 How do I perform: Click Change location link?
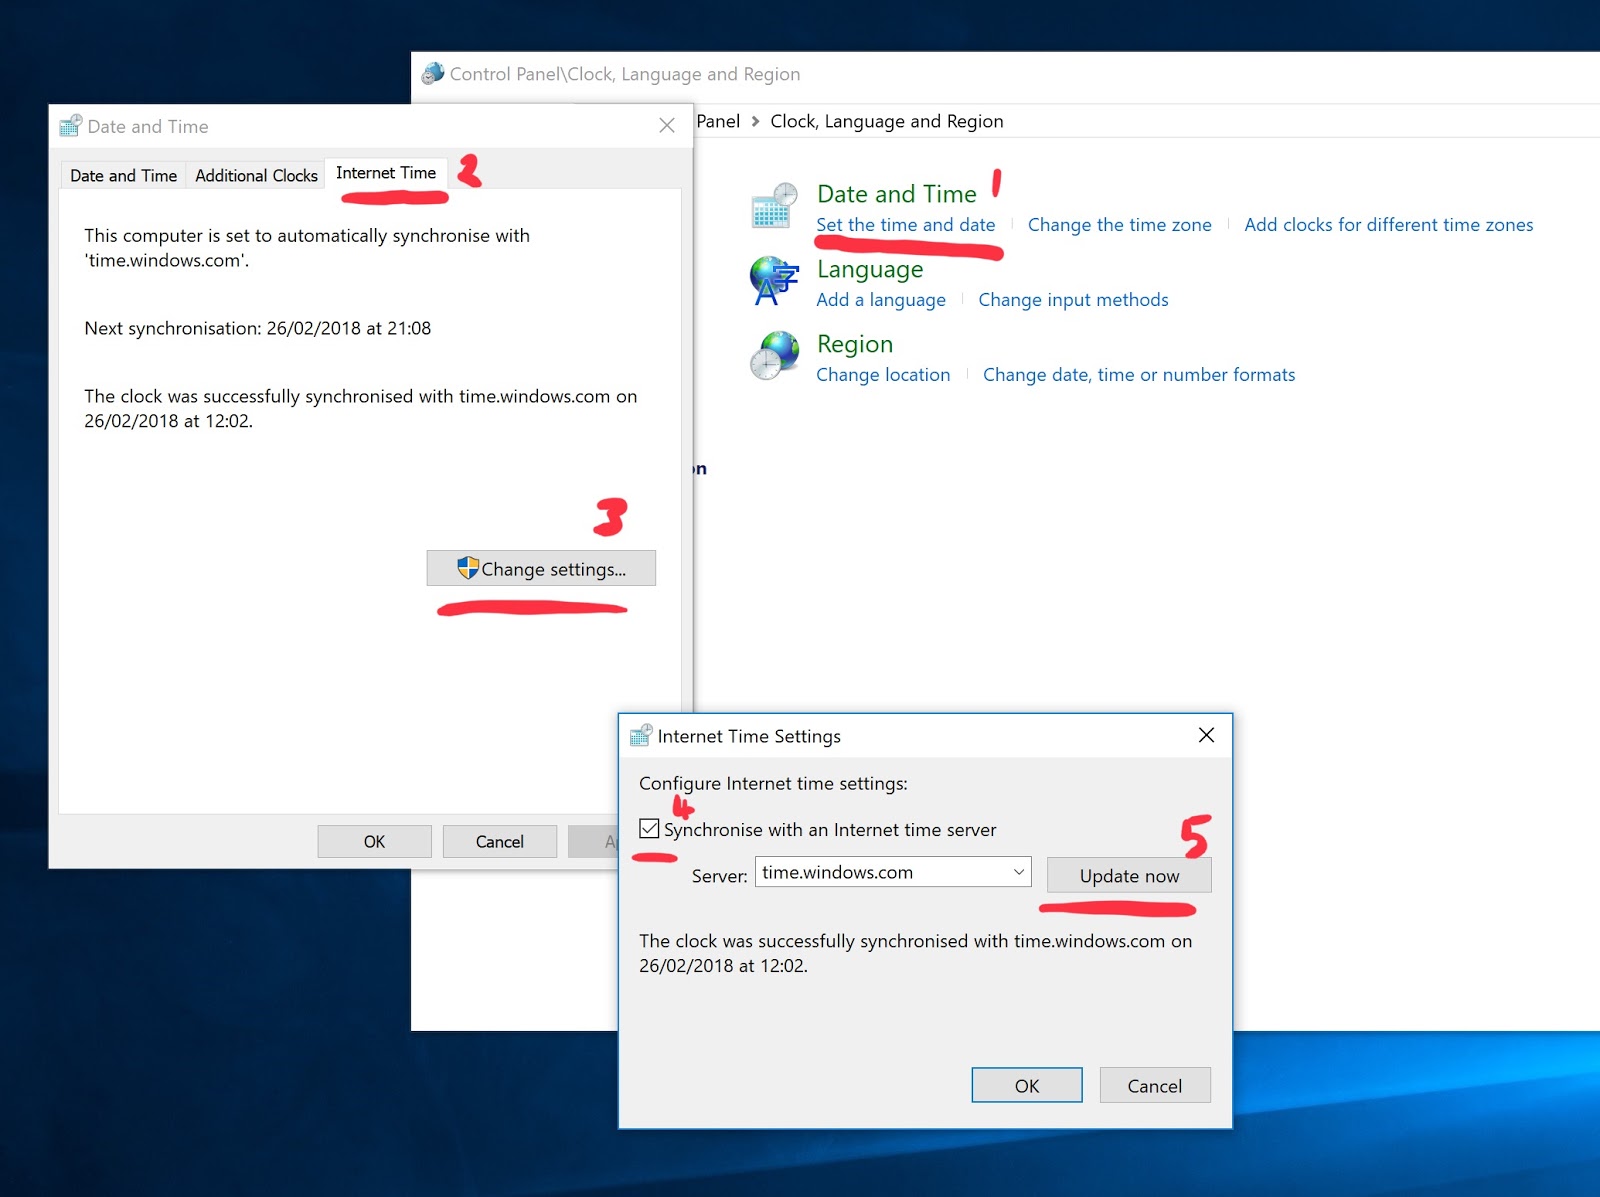coord(883,375)
